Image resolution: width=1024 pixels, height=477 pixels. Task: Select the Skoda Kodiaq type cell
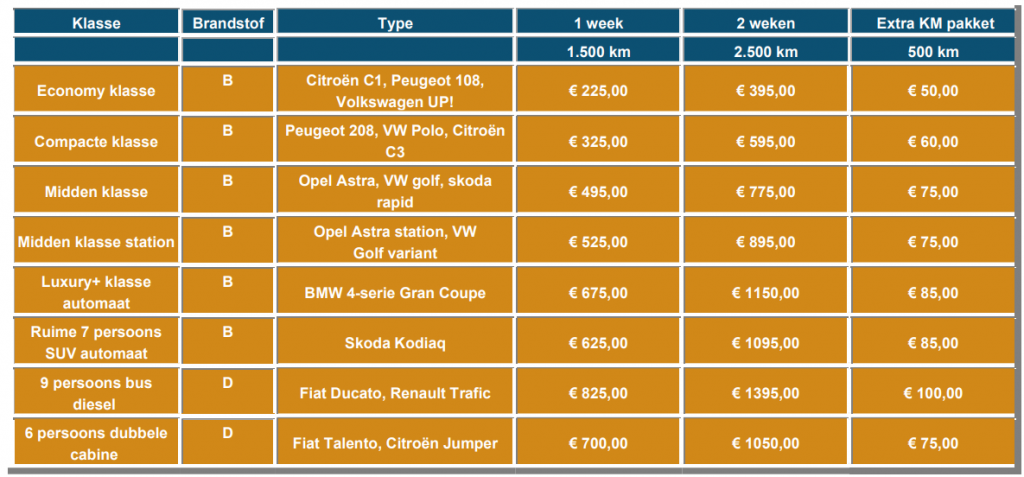pos(395,343)
